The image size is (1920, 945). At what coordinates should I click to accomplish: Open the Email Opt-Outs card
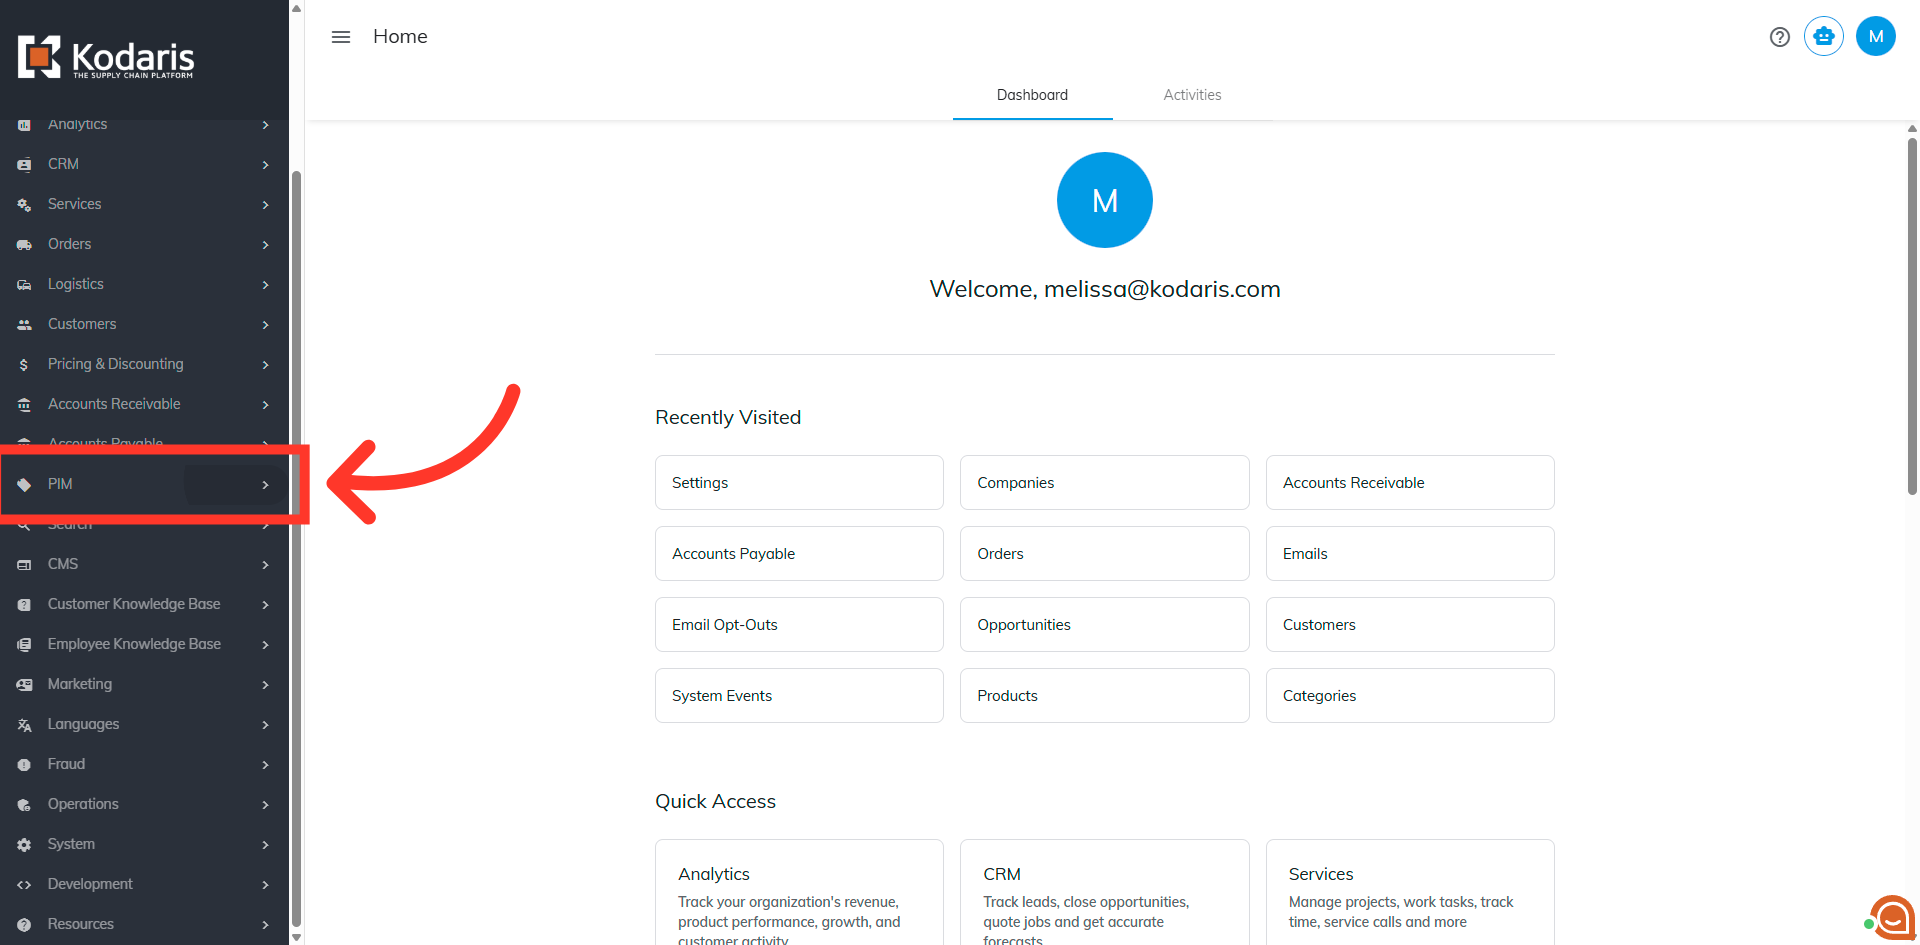pyautogui.click(x=799, y=625)
